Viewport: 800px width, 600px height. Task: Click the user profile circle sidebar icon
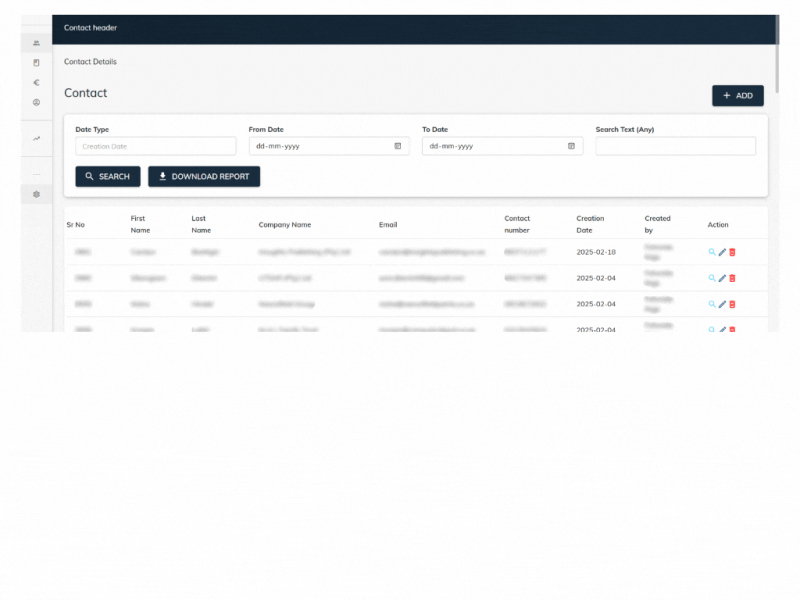click(x=36, y=102)
